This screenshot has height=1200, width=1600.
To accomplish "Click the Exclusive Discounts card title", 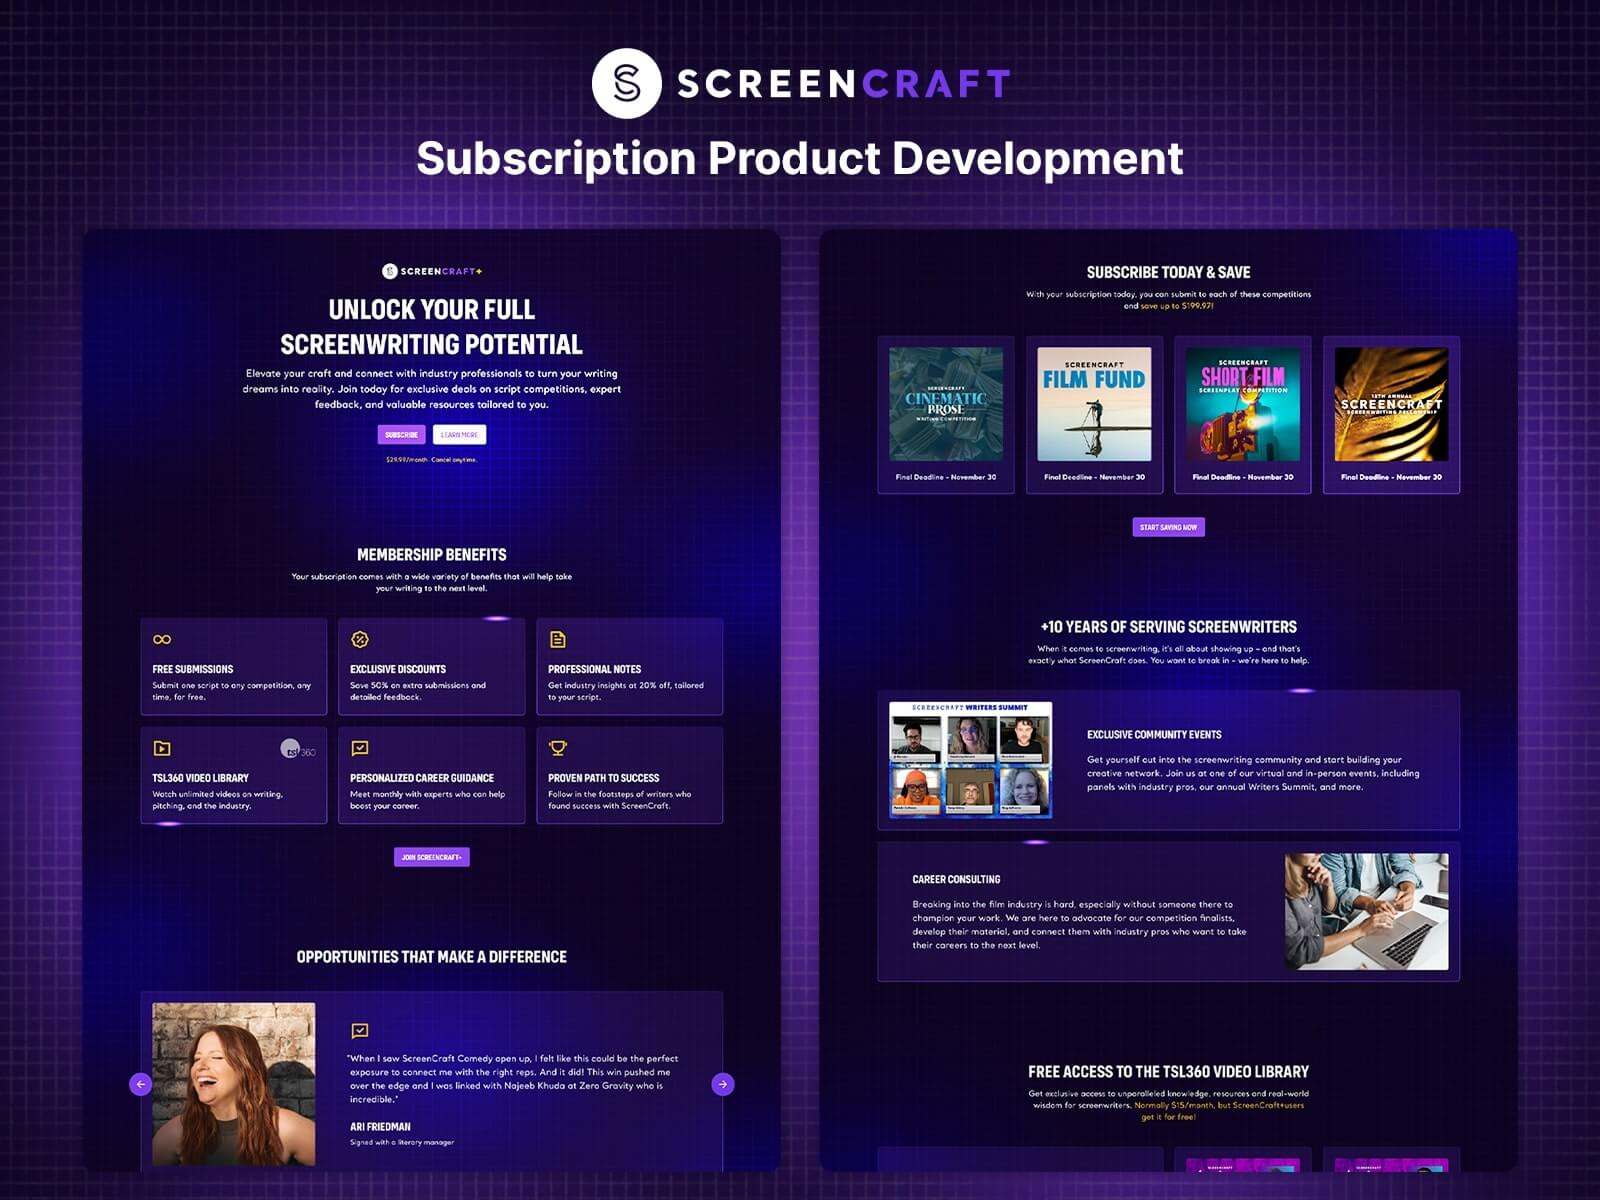I will click(398, 669).
